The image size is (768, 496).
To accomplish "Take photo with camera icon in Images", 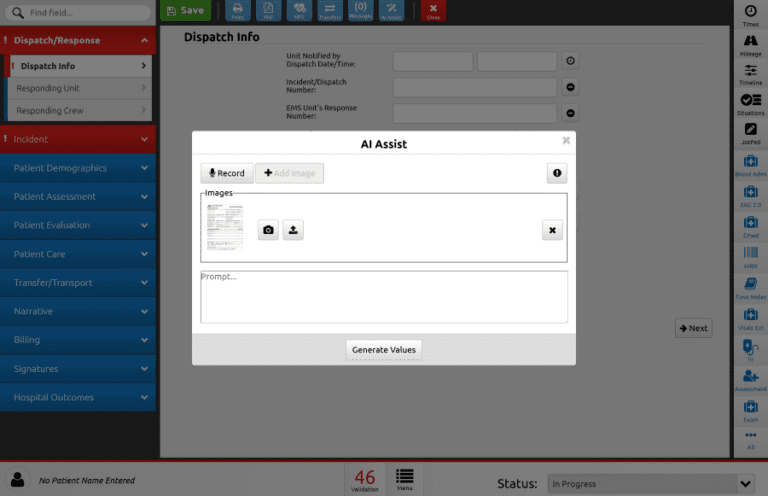I will click(268, 230).
